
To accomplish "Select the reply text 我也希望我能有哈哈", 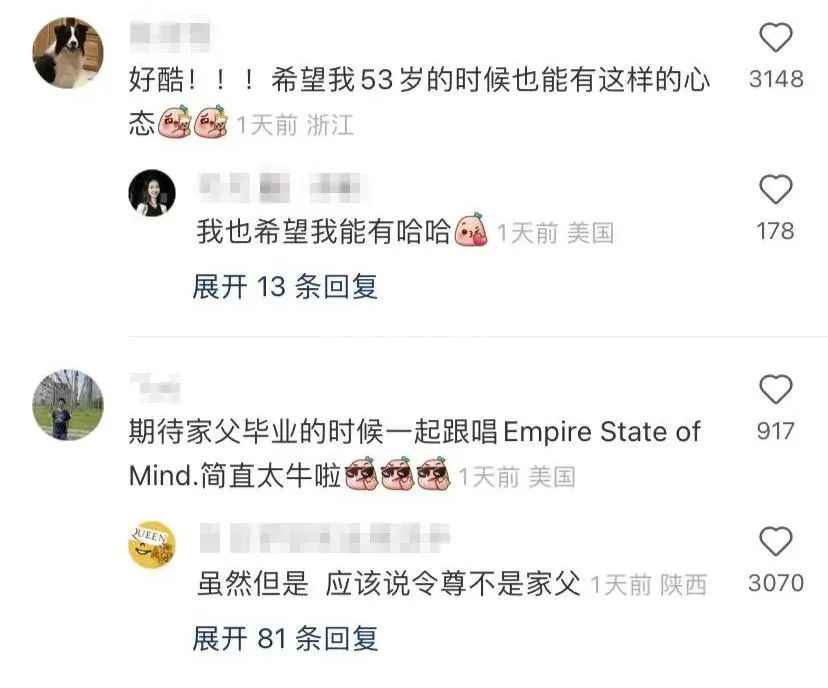I will [x=323, y=231].
